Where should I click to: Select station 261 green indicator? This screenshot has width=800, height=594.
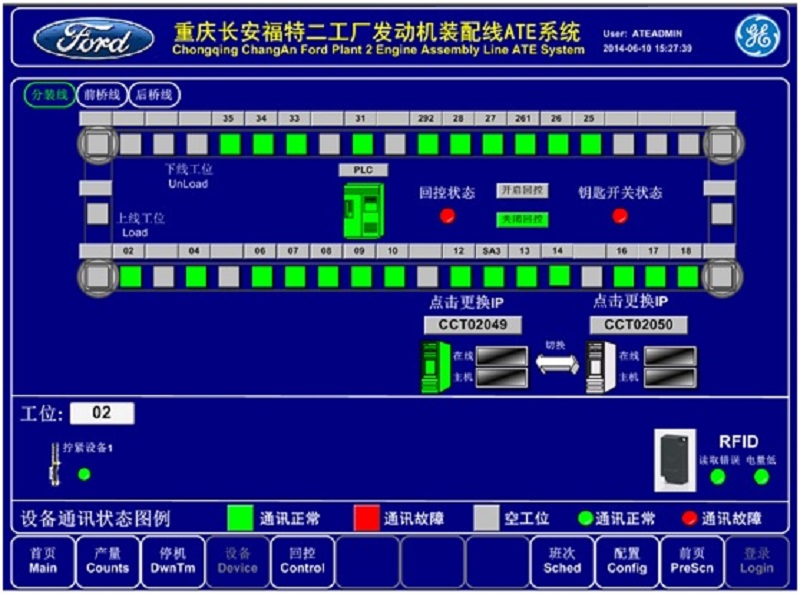(x=525, y=144)
